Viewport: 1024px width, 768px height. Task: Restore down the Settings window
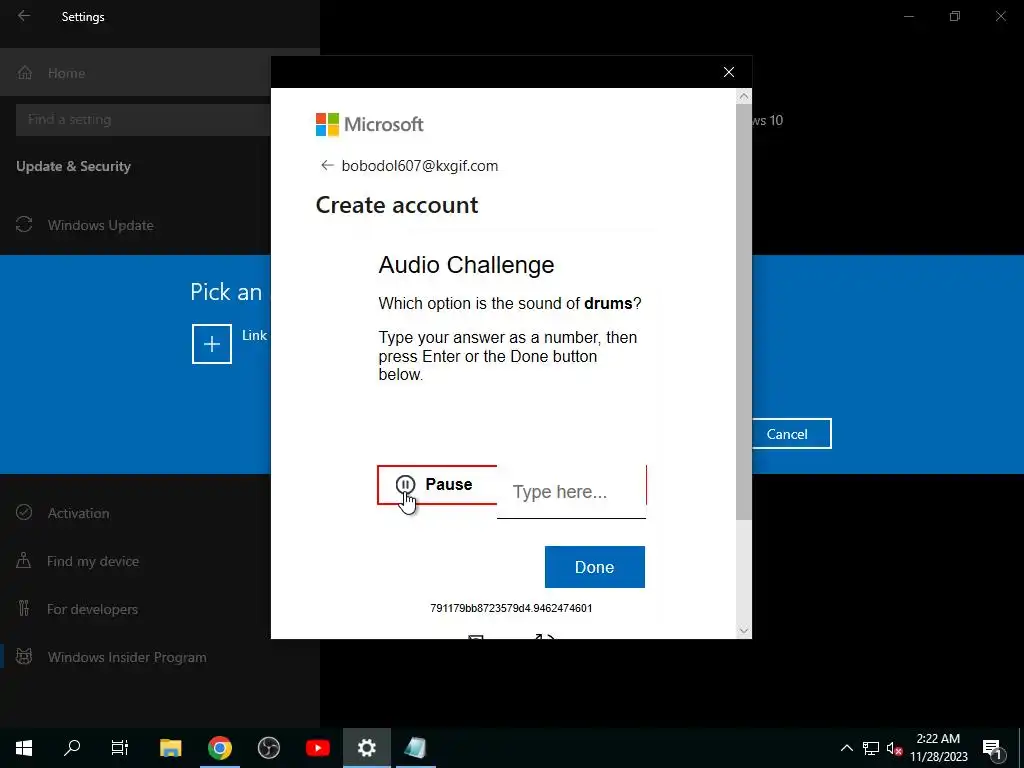coord(955,16)
